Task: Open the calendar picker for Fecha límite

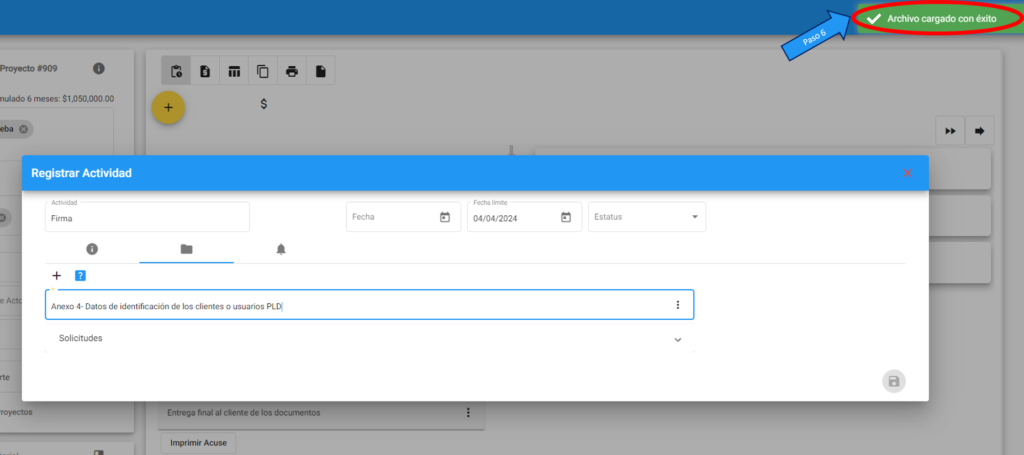Action: [x=566, y=217]
